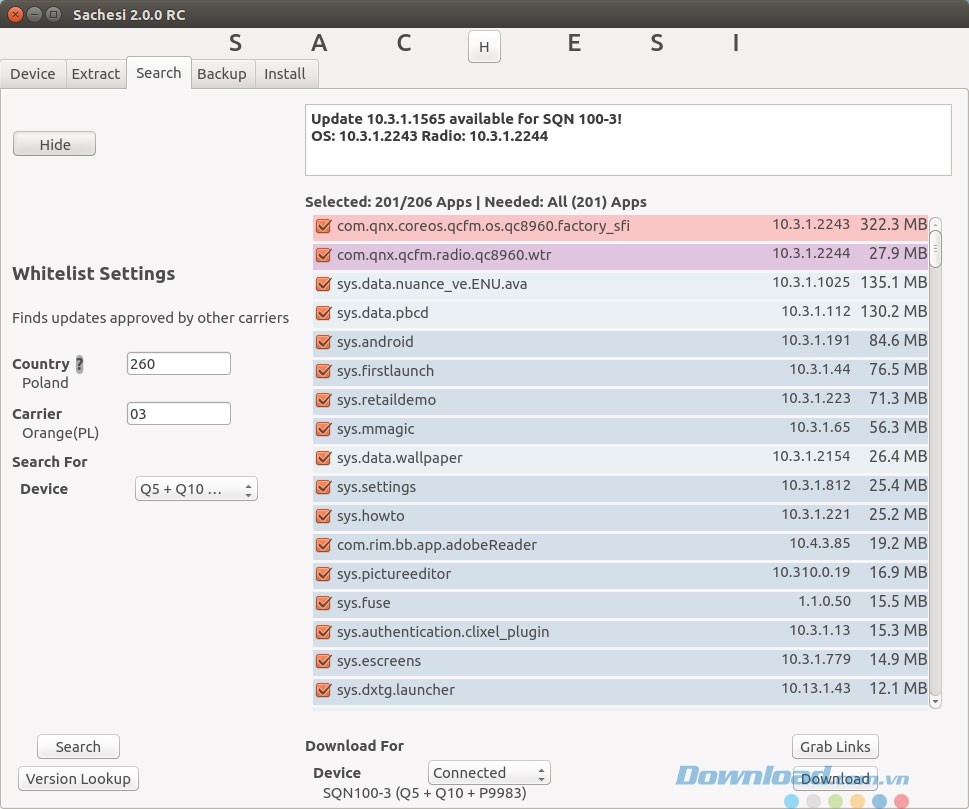The width and height of the screenshot is (969, 809).
Task: Toggle the sys.firstlaunch checkbox
Action: tap(323, 371)
